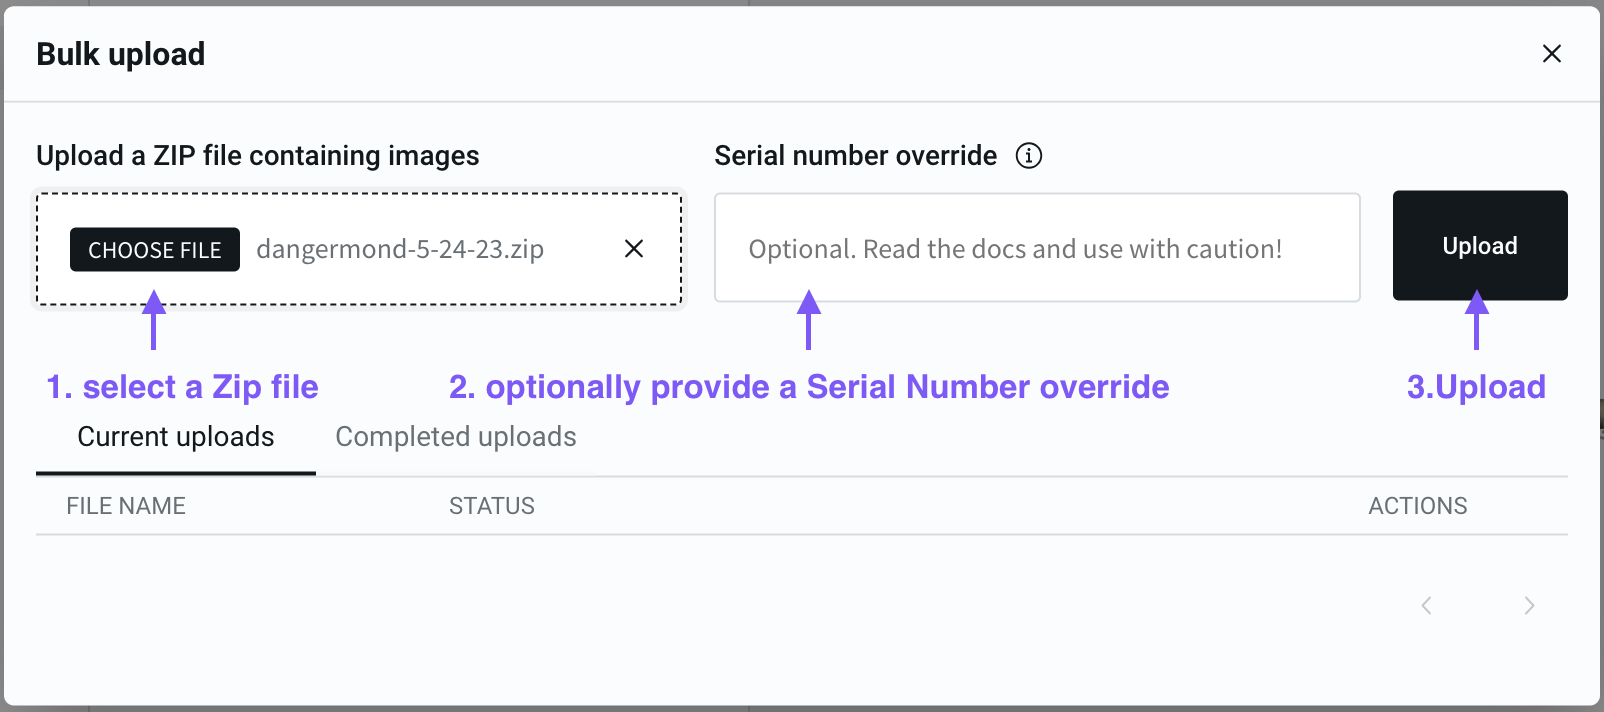Image resolution: width=1604 pixels, height=712 pixels.
Task: Click the 'Upload a ZIP file containing images' label
Action: coord(258,156)
